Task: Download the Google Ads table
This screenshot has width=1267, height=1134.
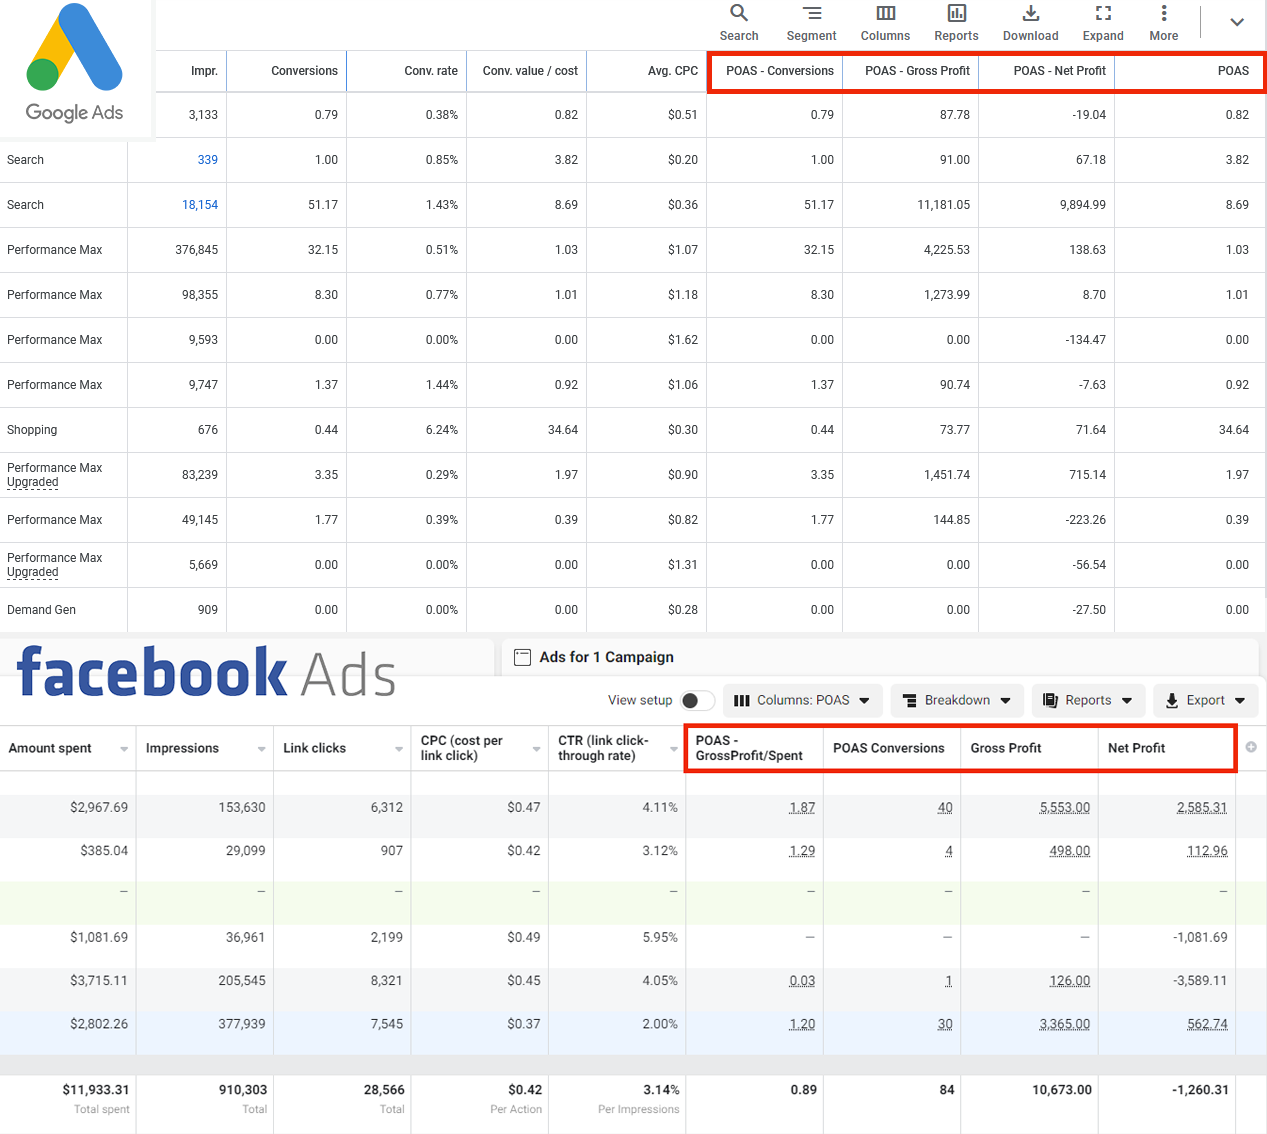Action: point(1030,23)
